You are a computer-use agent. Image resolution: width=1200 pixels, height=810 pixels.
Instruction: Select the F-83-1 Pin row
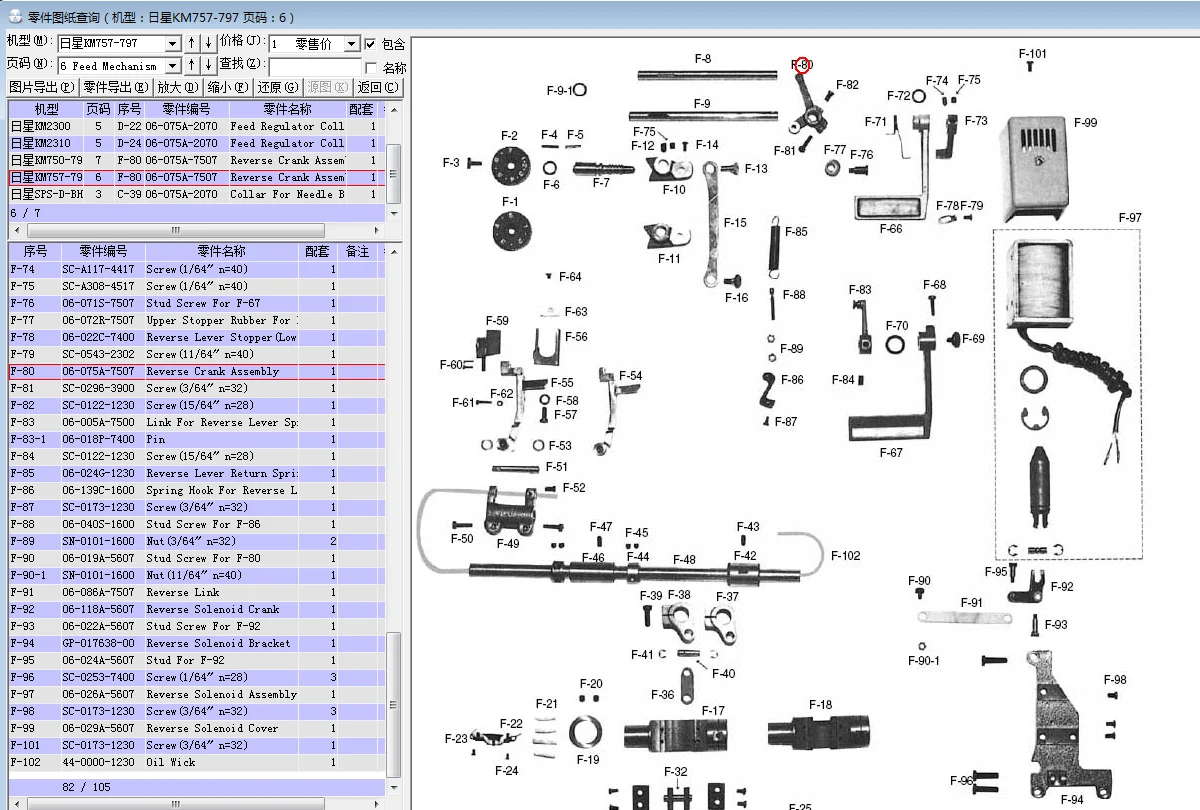pyautogui.click(x=197, y=439)
